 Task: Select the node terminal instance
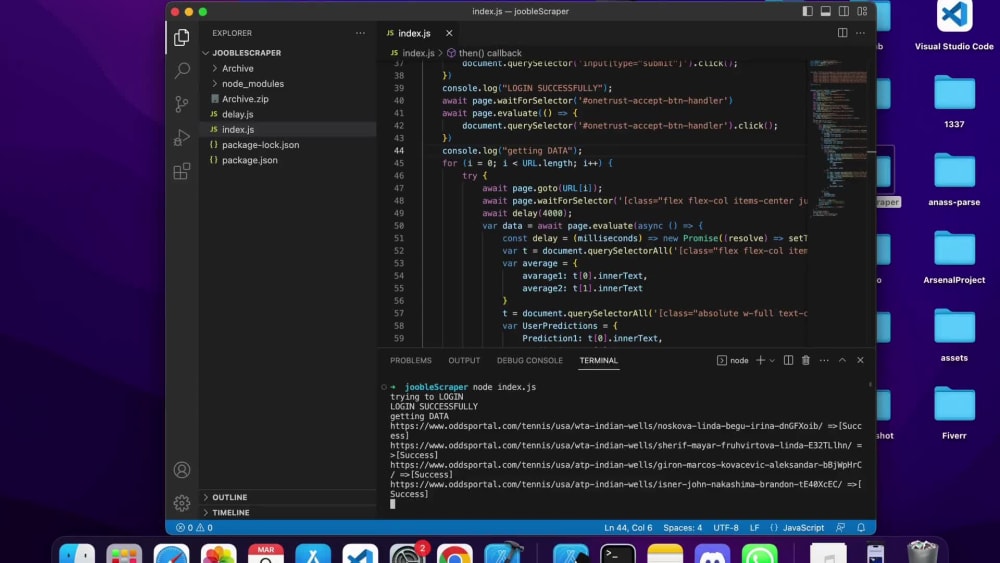coord(733,360)
